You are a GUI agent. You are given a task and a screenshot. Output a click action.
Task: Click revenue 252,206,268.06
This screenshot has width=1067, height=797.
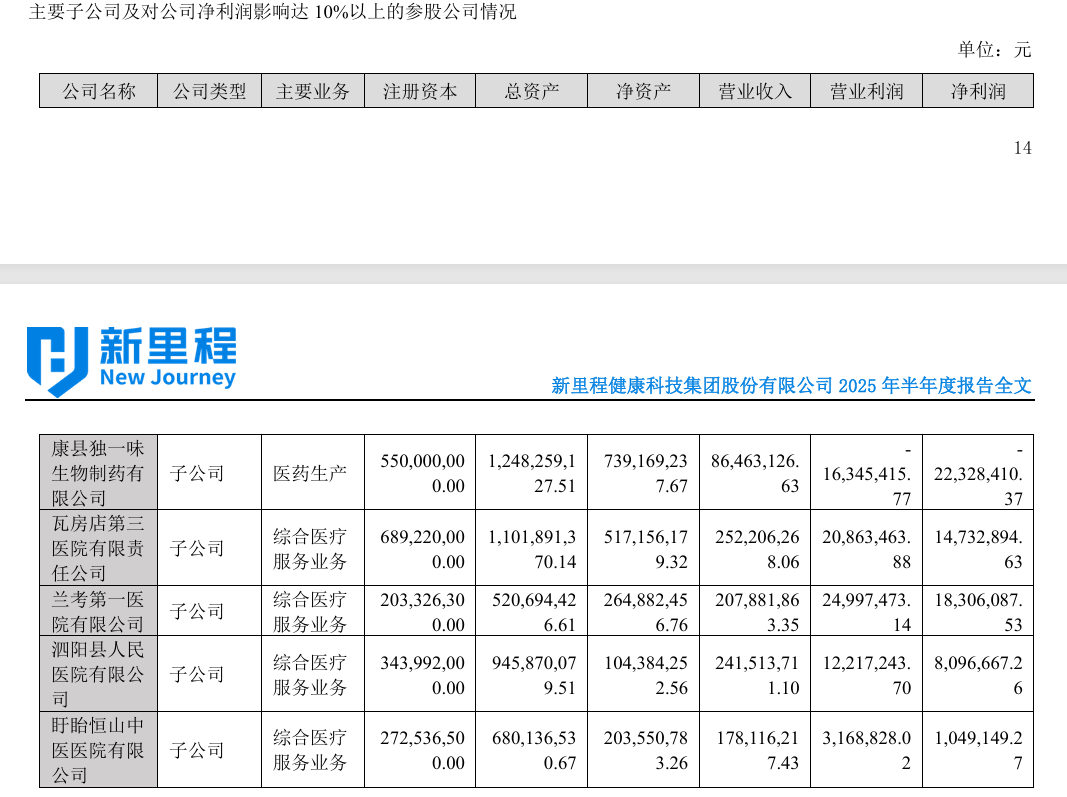coord(757,549)
